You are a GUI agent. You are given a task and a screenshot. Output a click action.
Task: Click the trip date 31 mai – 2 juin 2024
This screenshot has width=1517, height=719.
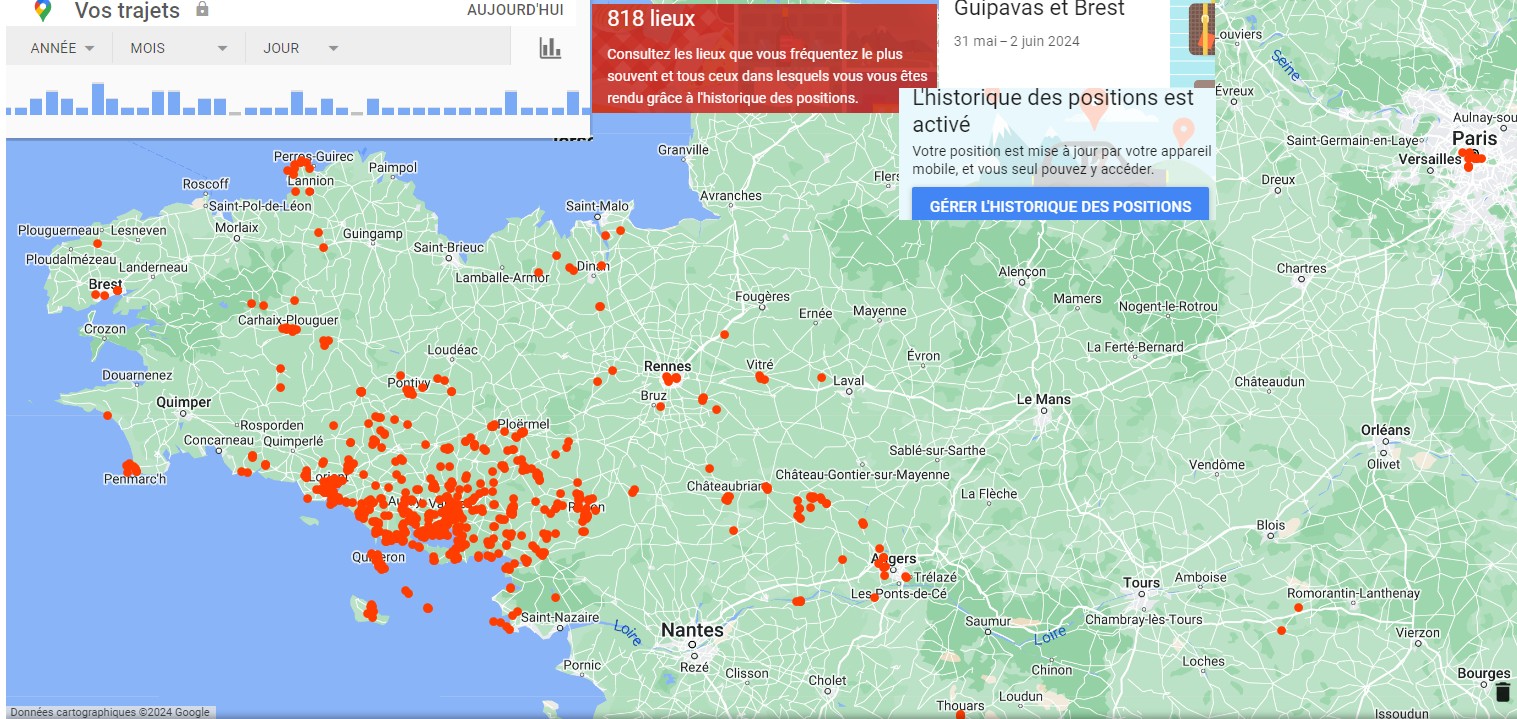(1017, 41)
